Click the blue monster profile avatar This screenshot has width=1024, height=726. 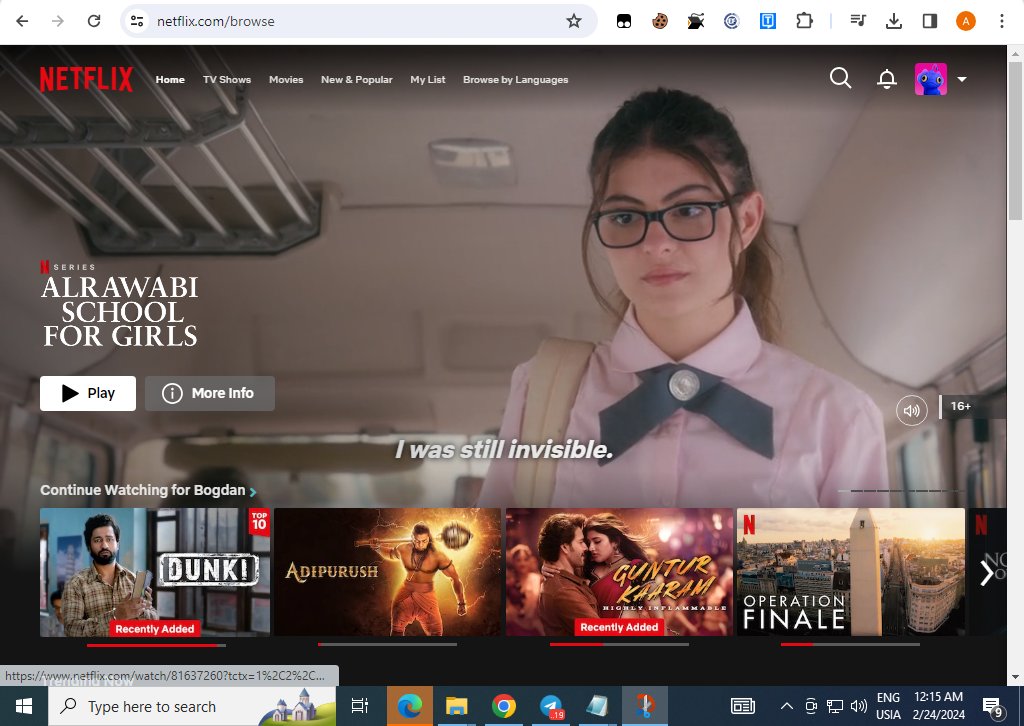click(x=931, y=79)
